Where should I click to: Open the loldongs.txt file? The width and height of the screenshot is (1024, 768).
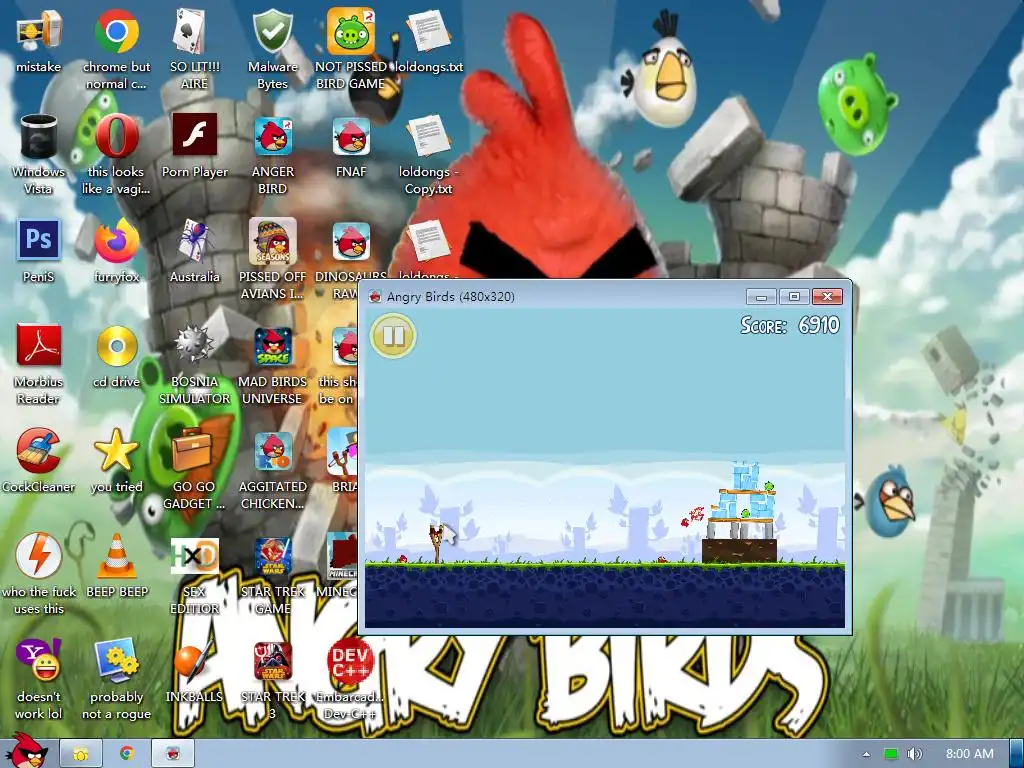(428, 31)
